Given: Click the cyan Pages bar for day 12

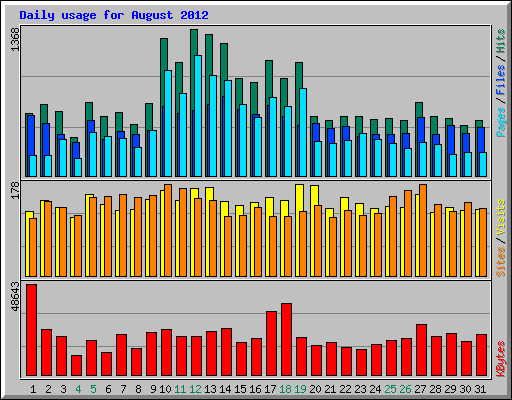Looking at the screenshot, I should pos(198,116).
